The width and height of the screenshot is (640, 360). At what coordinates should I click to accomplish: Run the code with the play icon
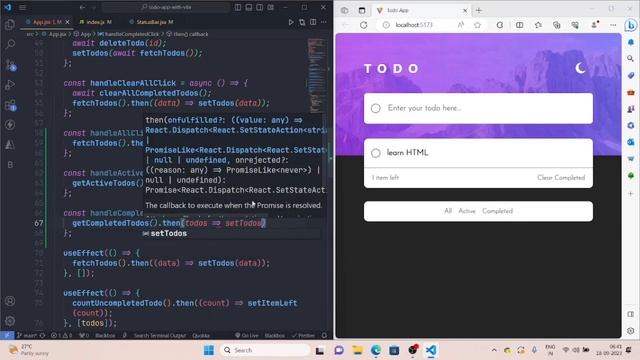tap(291, 22)
